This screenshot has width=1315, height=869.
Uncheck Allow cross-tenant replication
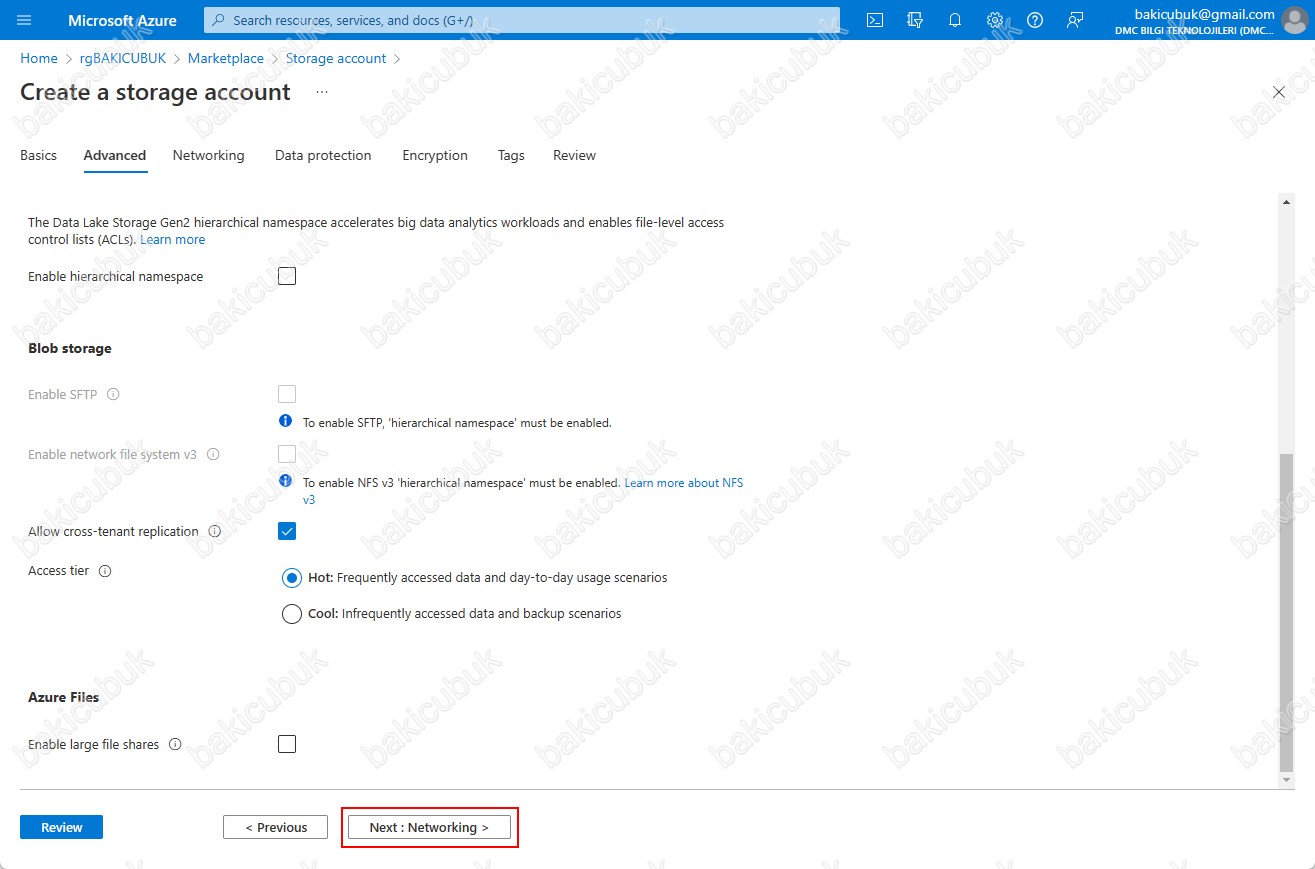287,531
